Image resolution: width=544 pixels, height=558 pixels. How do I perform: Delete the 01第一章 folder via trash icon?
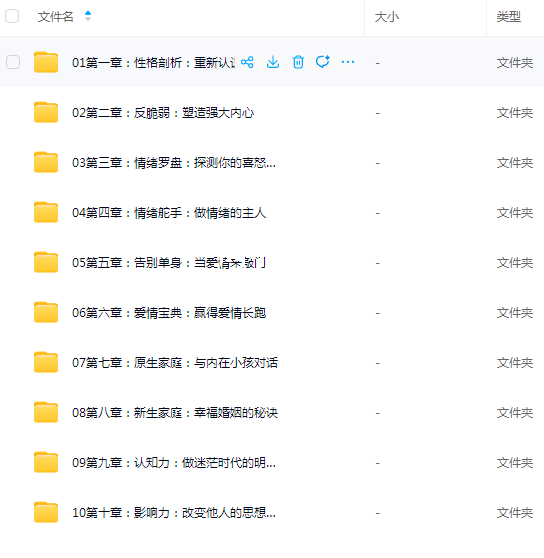pyautogui.click(x=298, y=62)
